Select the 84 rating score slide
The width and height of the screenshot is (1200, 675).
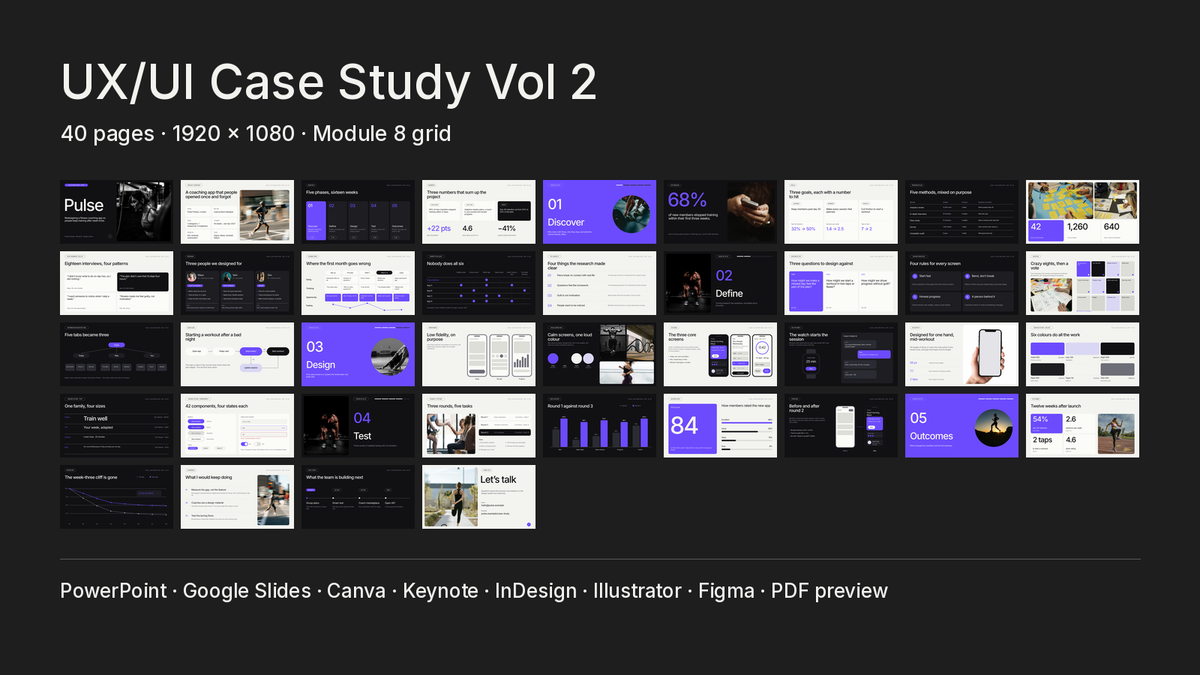pos(720,425)
